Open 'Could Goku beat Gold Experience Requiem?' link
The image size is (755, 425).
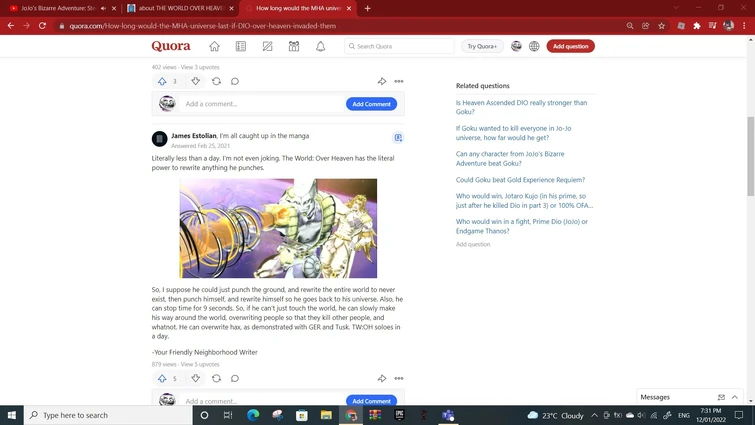(520, 180)
